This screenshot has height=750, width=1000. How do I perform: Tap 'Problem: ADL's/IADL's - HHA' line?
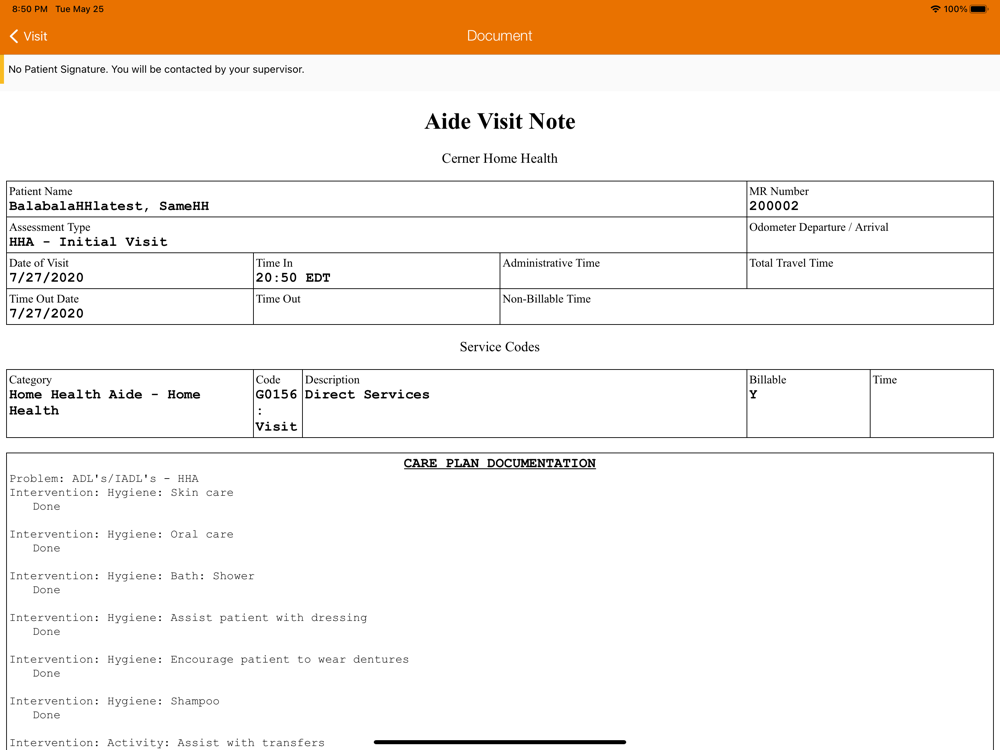click(104, 478)
